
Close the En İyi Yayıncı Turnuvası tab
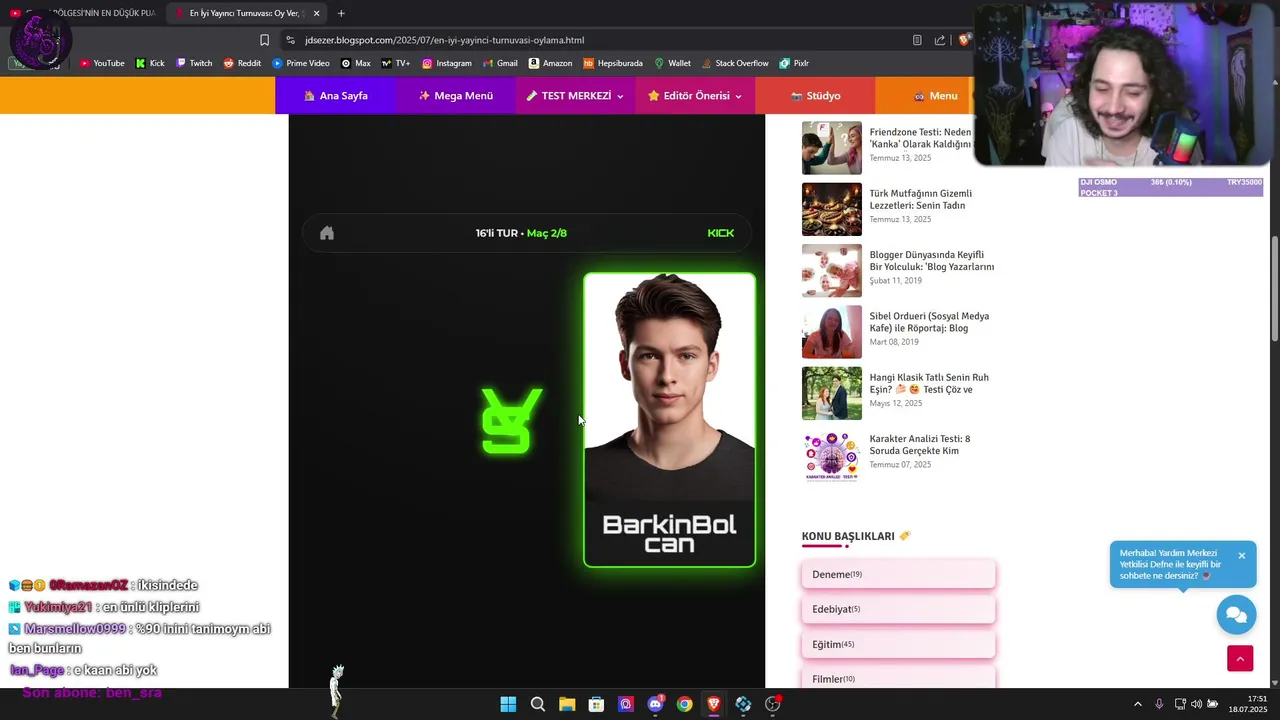[x=316, y=13]
